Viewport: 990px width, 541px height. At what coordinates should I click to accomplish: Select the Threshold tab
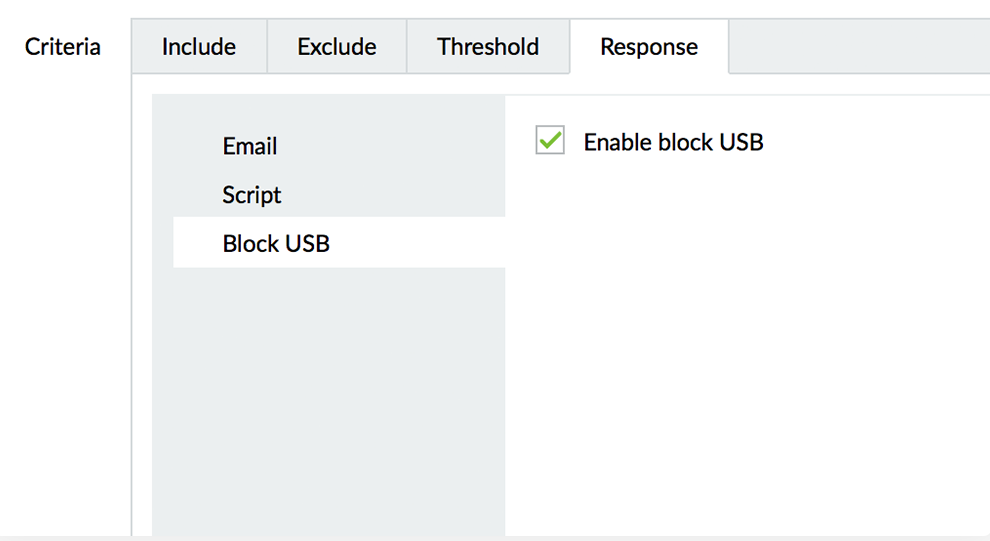pyautogui.click(x=488, y=47)
